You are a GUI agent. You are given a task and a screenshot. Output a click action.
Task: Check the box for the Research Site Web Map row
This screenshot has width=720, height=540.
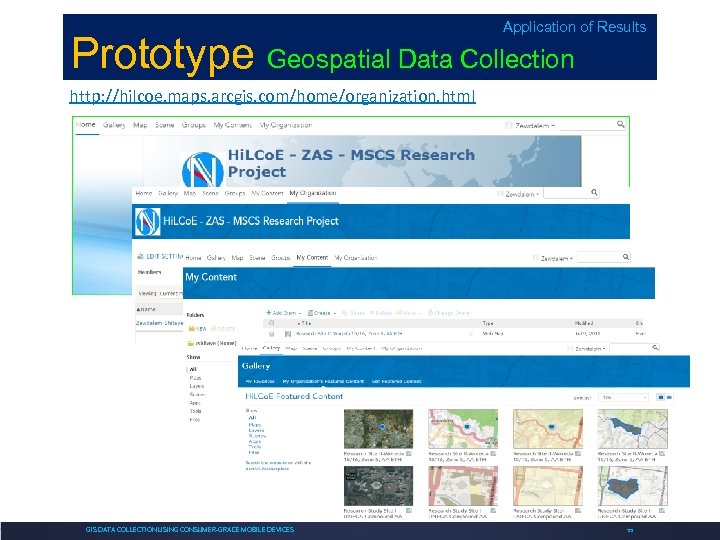271,334
